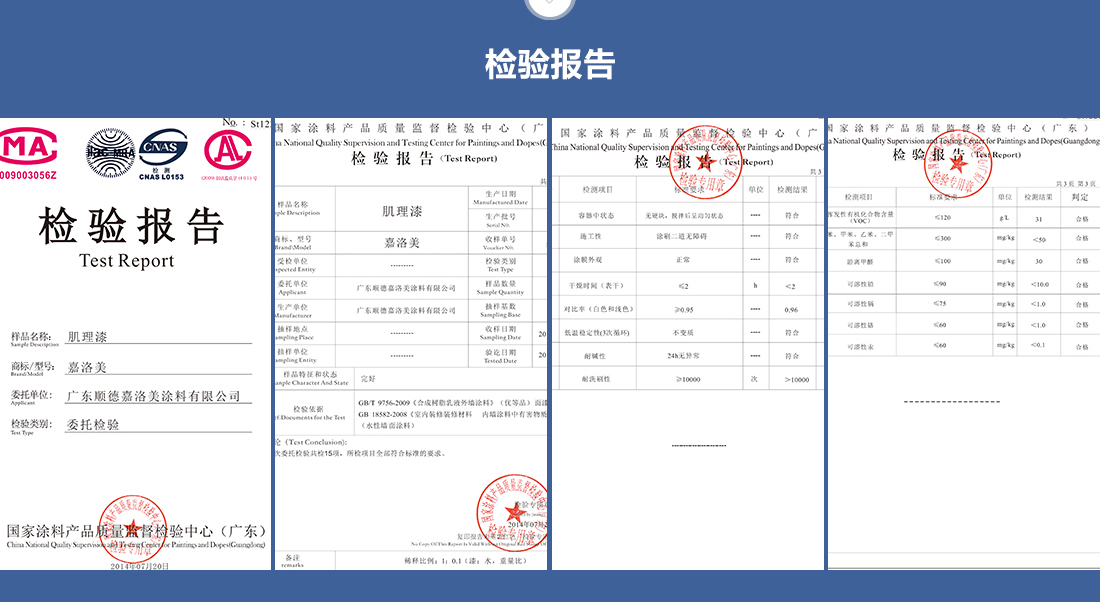Viewport: 1100px width, 602px height.
Task: Click the 耐洗刷性 row label
Action: (x=596, y=379)
